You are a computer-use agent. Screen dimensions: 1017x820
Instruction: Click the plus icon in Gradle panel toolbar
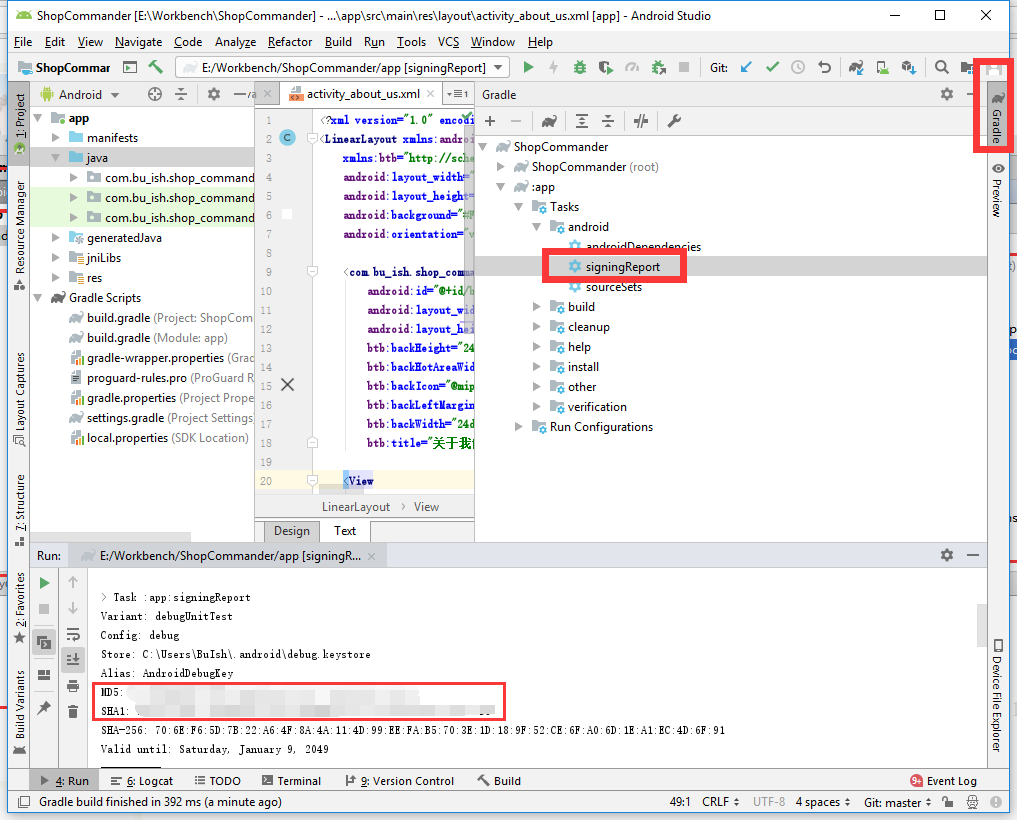tap(490, 121)
